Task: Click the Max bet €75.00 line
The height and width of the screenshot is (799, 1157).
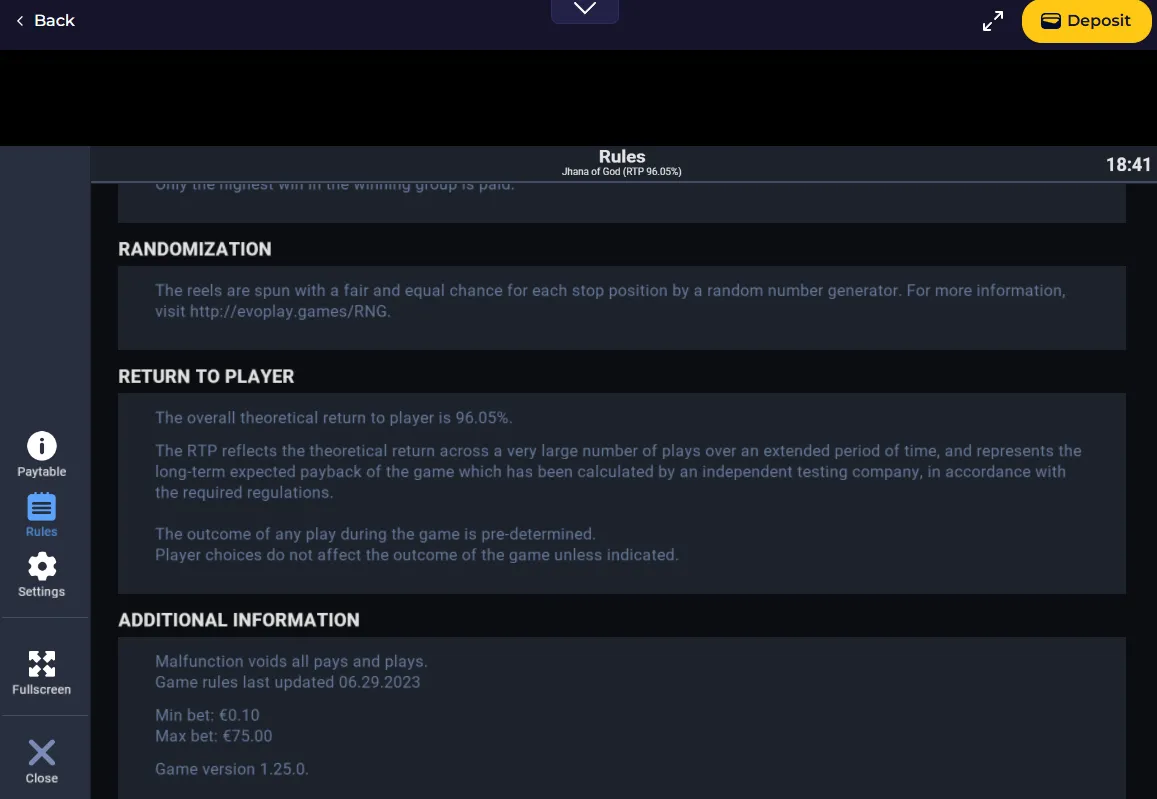Action: coord(213,736)
